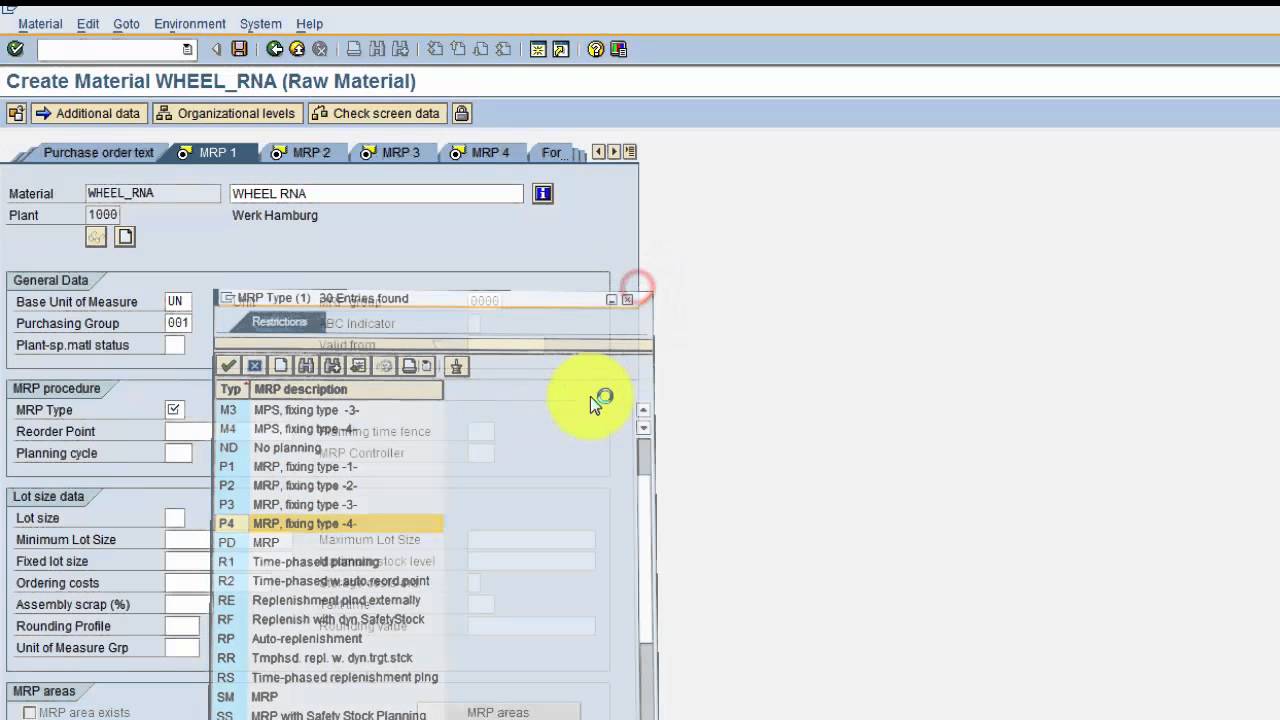Click the Generate Shortcut icon
Viewport: 1280px width, 720px height.
click(561, 49)
